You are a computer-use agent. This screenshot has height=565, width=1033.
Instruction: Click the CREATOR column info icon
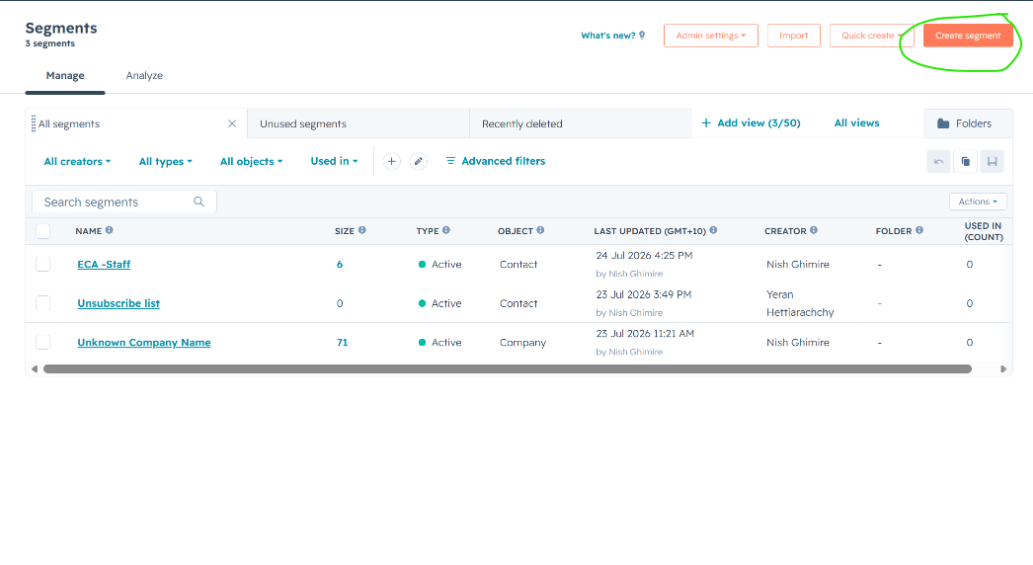pos(814,230)
